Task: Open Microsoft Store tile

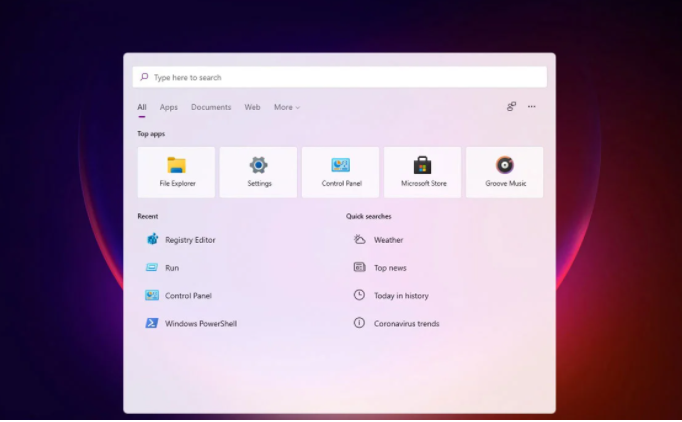Action: [422, 172]
